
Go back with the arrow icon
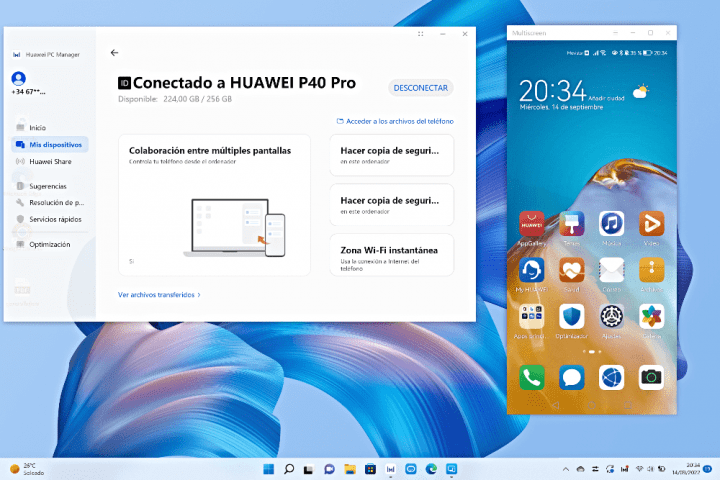click(114, 53)
